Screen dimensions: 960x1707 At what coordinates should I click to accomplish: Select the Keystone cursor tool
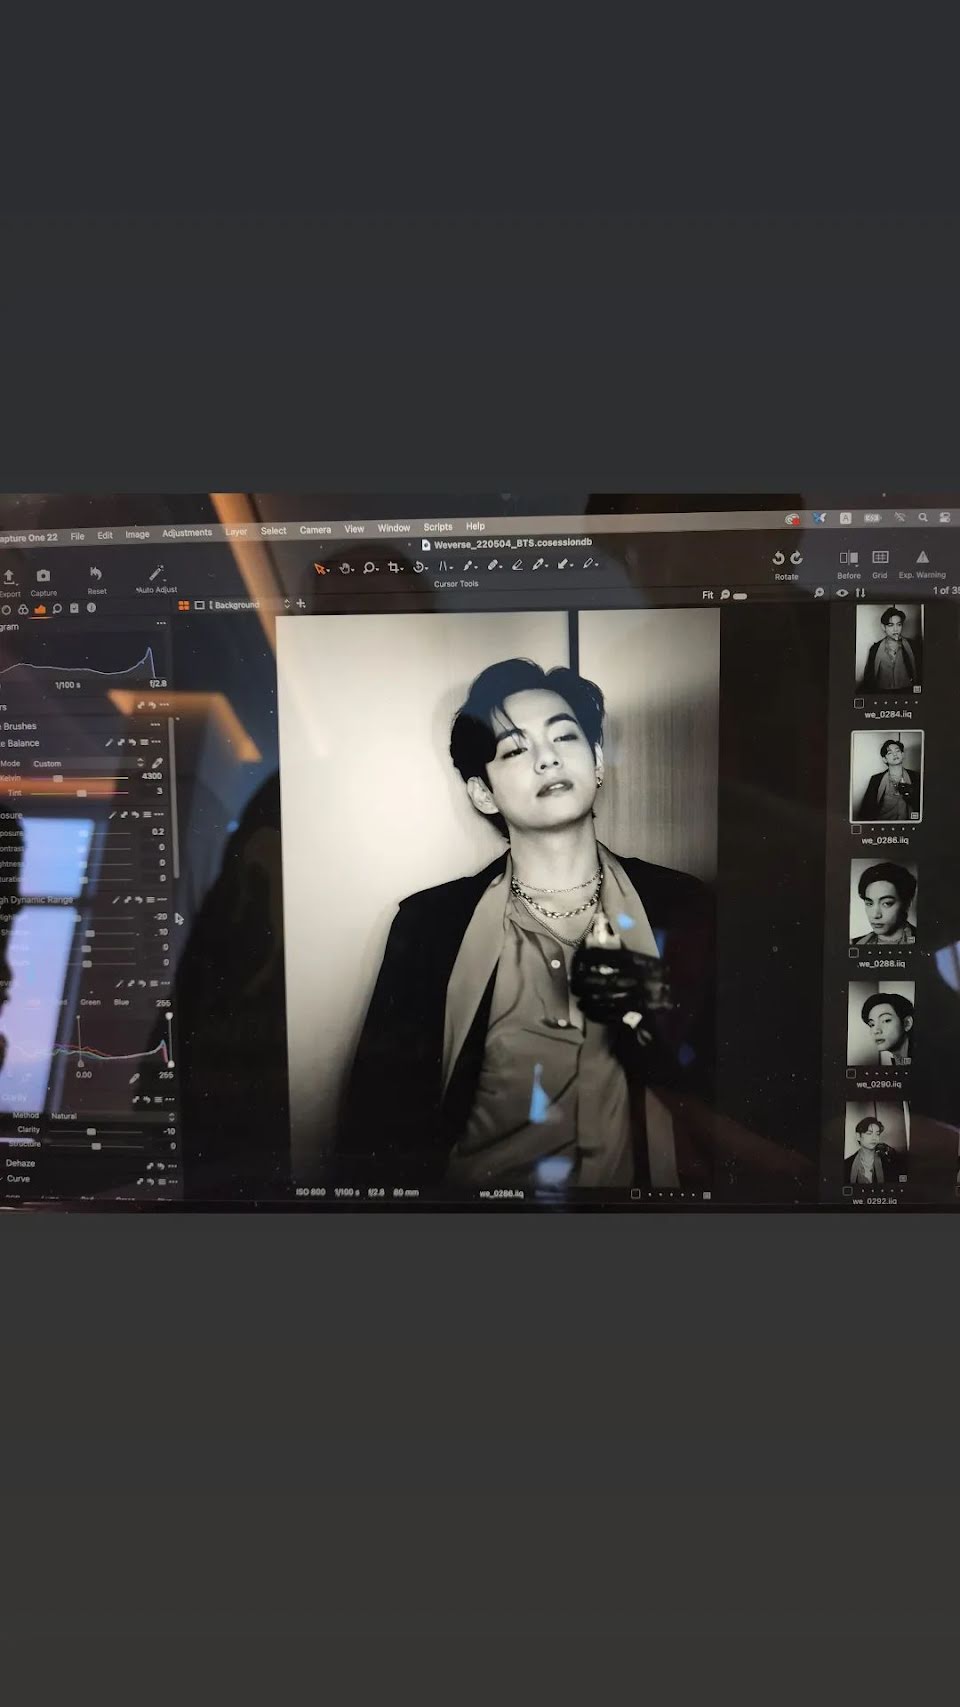445,566
